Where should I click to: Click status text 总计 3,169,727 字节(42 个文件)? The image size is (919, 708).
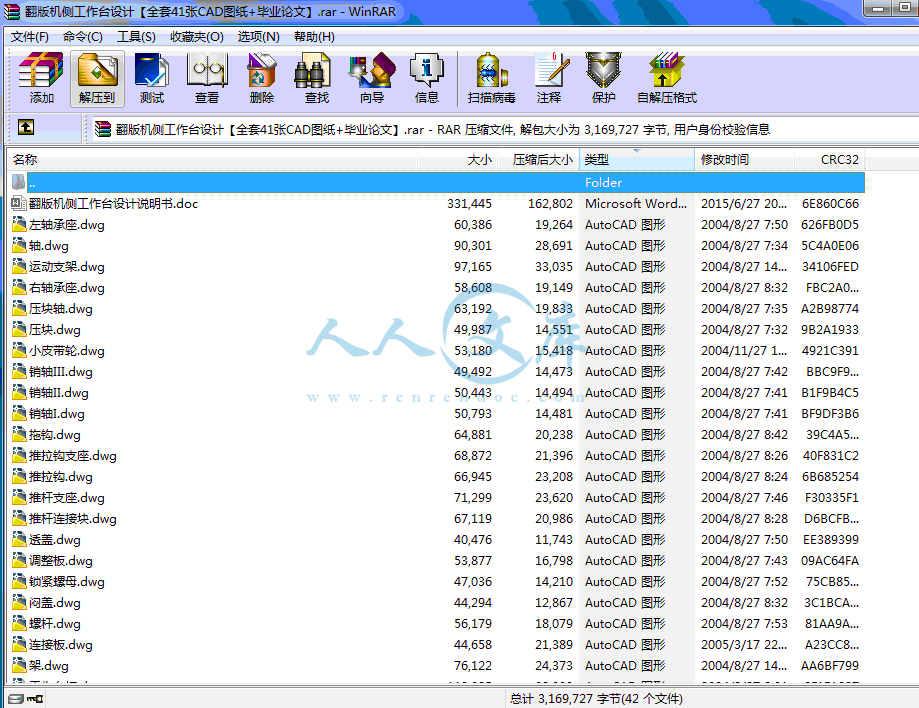[596, 699]
